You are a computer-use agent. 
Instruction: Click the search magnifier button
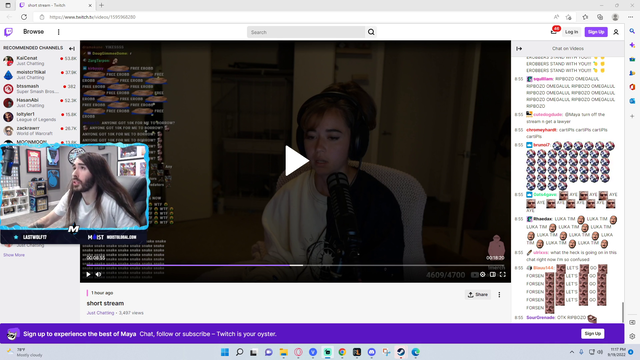pos(371,32)
